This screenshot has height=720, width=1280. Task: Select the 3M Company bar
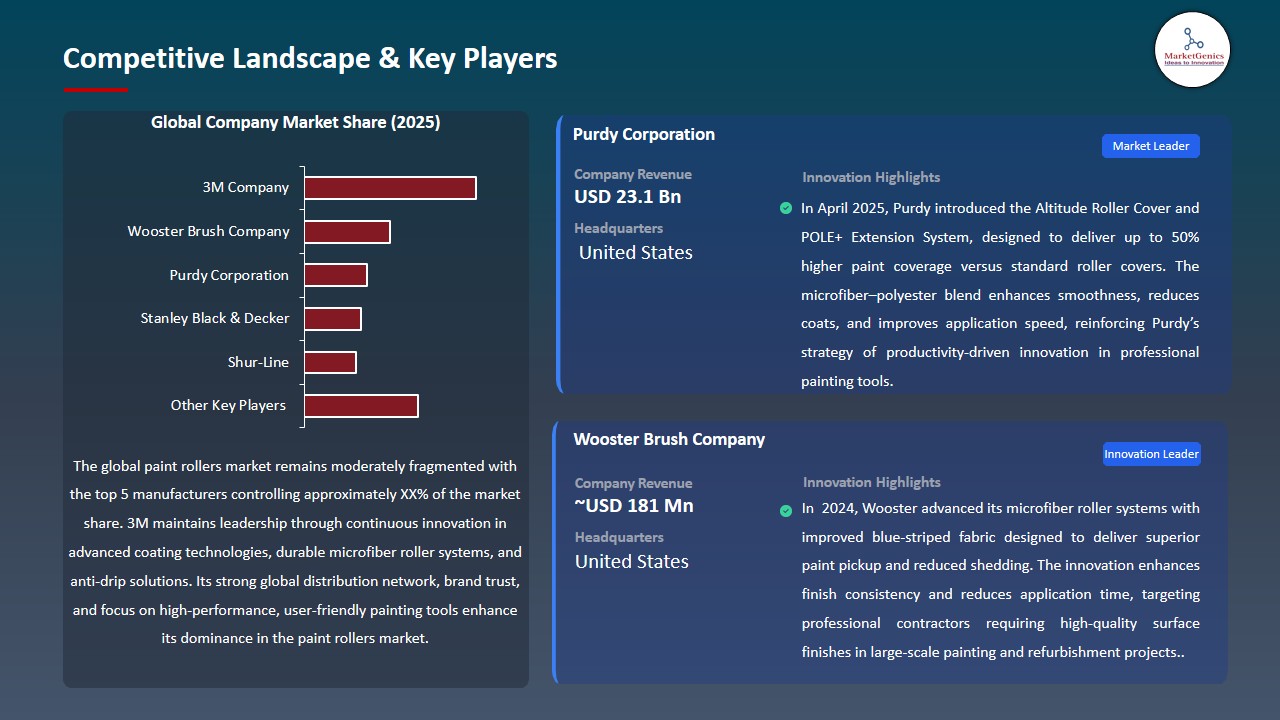click(390, 188)
